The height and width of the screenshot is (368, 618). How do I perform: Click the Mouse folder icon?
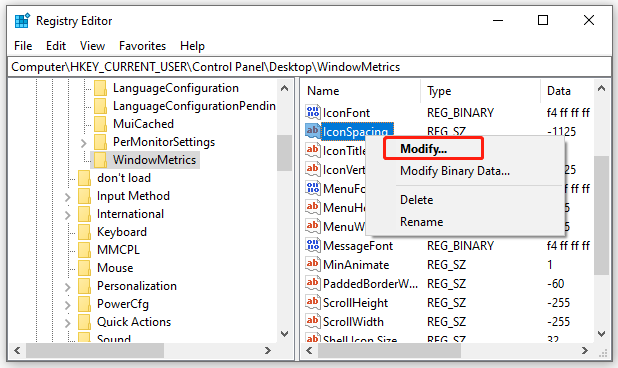(x=84, y=268)
